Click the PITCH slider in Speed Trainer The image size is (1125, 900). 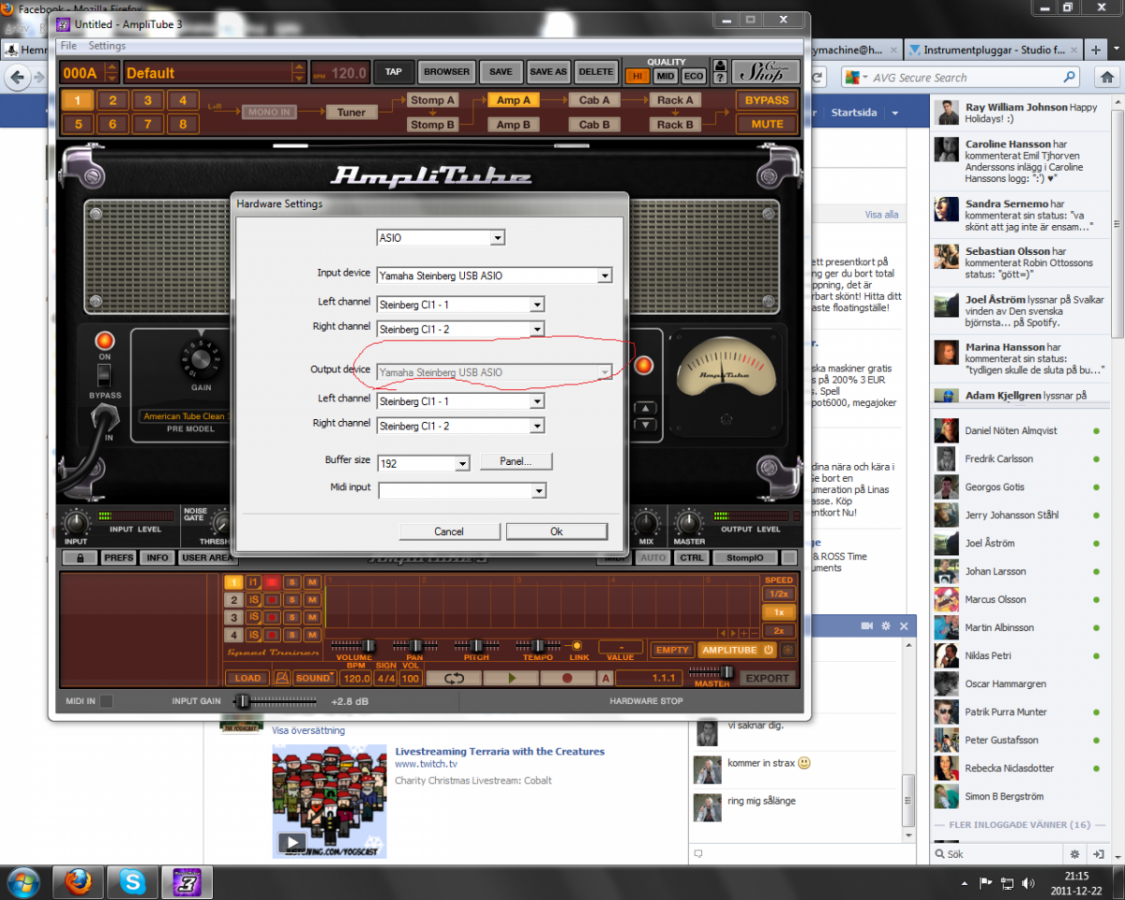click(476, 646)
